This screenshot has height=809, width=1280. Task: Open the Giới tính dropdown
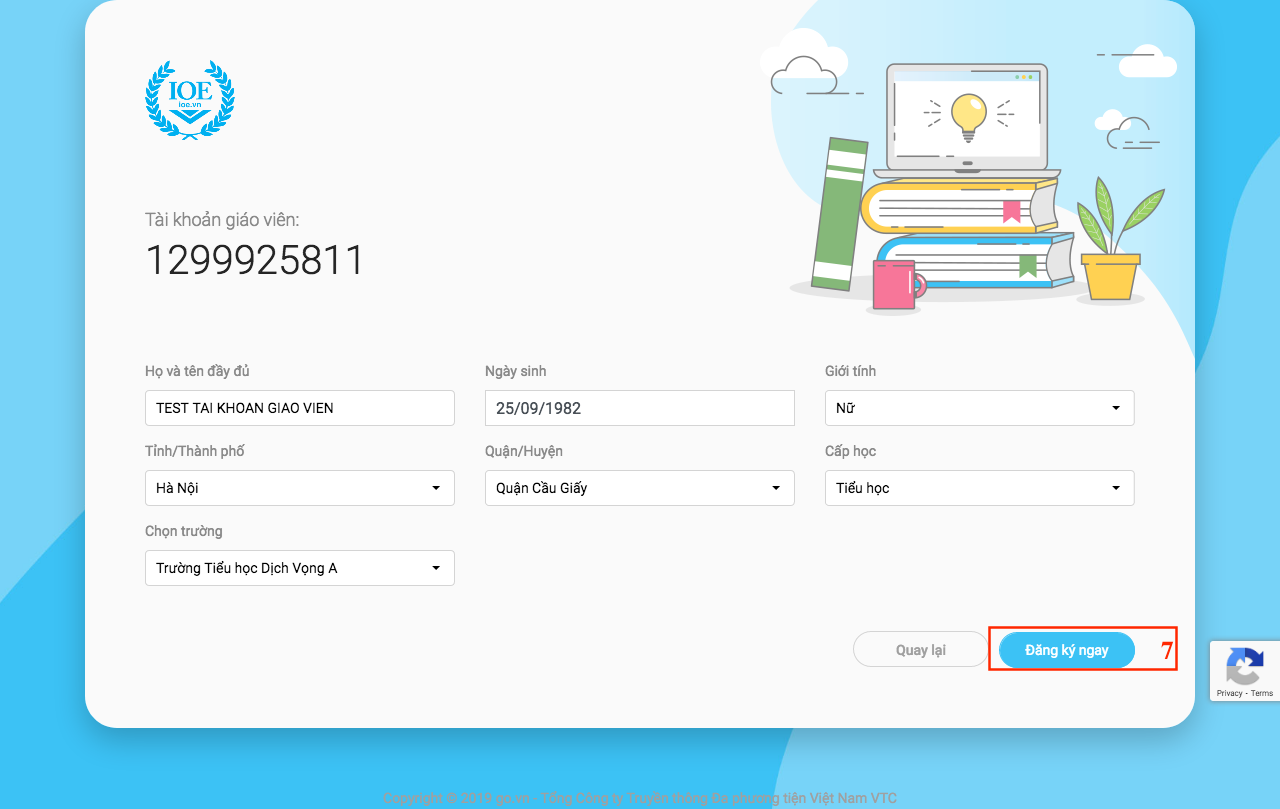pos(979,408)
